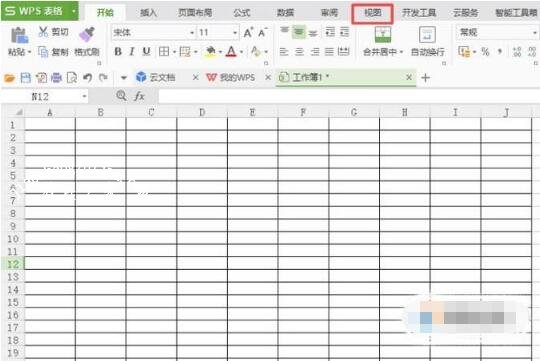Toggle italic formatting
This screenshot has height=361, width=540.
tap(132, 52)
